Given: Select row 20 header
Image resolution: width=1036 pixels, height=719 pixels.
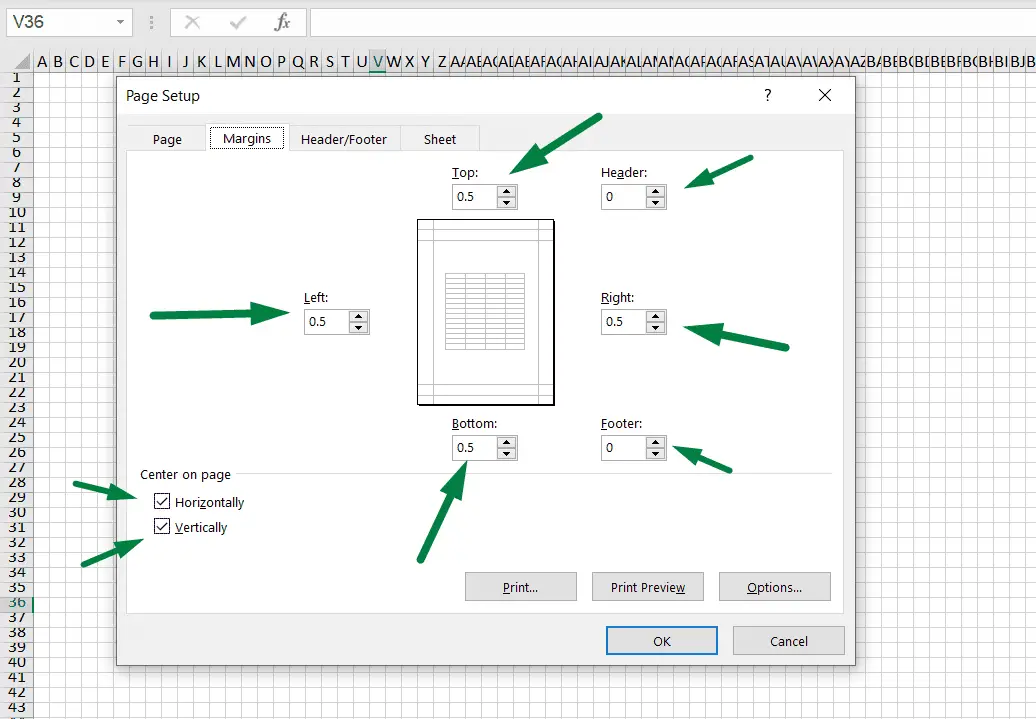Looking at the screenshot, I should point(17,363).
